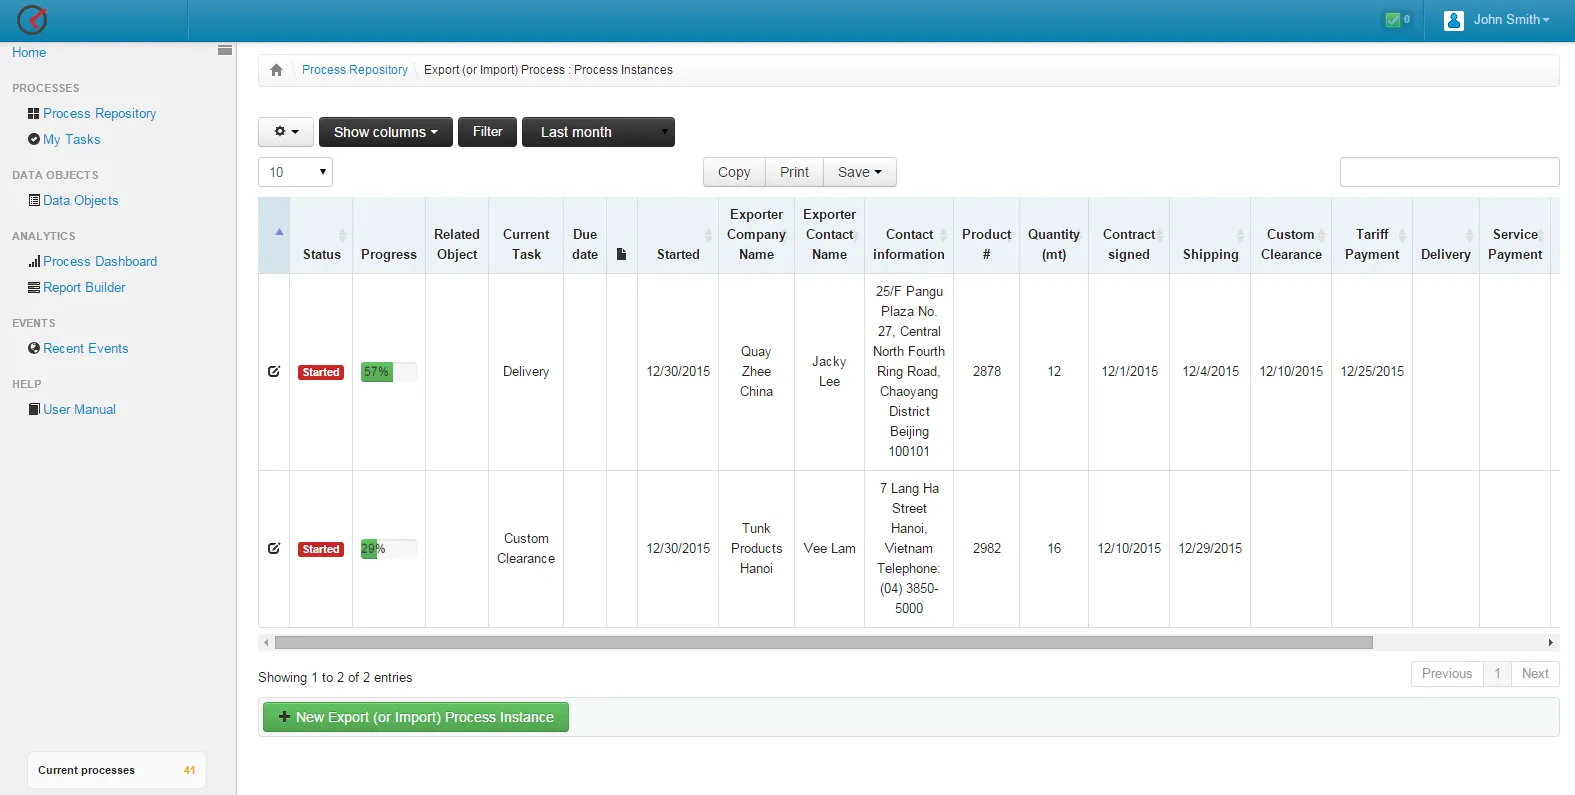Image resolution: width=1575 pixels, height=795 pixels.
Task: Click the User Manual book icon
Action: point(35,410)
